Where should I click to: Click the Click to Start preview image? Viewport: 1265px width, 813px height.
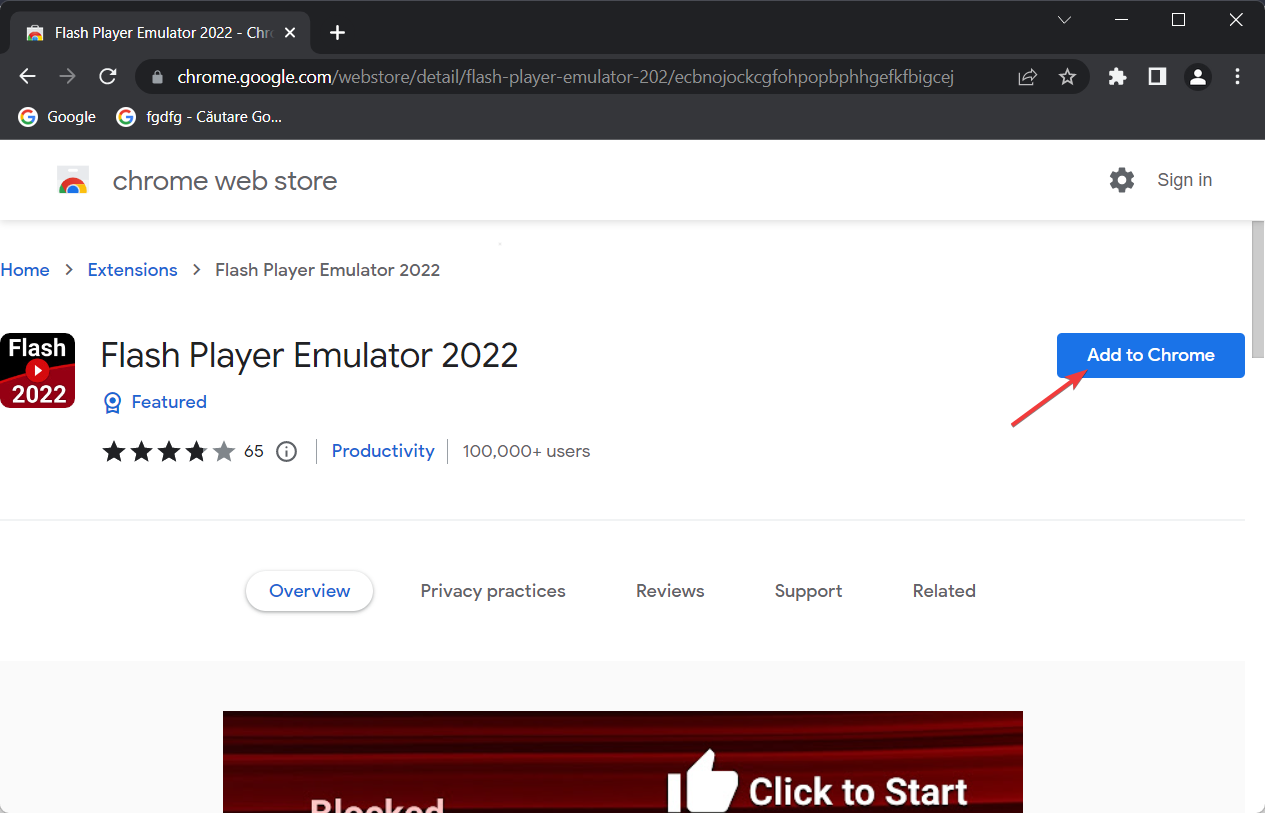point(623,762)
